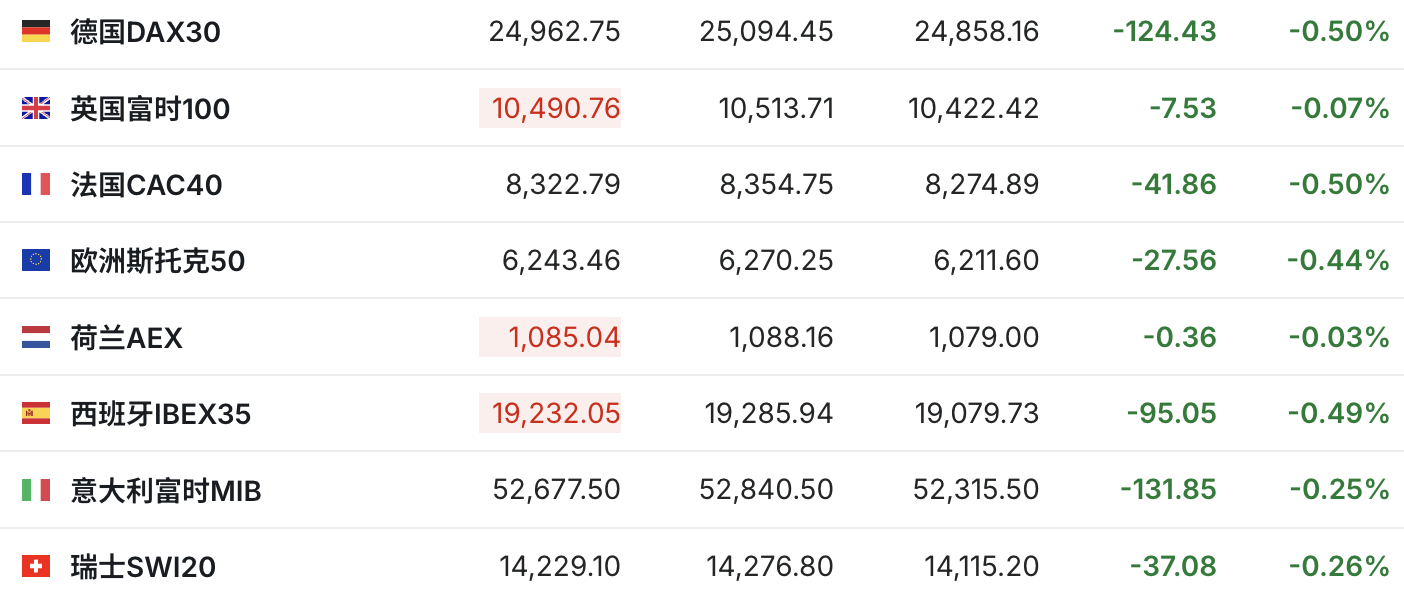Open the 法国CAC40 index page
The width and height of the screenshot is (1404, 592).
[147, 185]
